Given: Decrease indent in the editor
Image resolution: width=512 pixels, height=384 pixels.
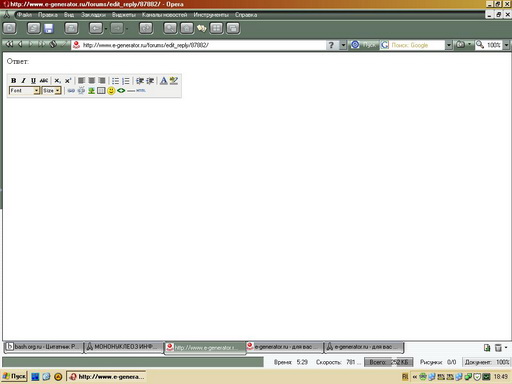Looking at the screenshot, I should (140, 81).
